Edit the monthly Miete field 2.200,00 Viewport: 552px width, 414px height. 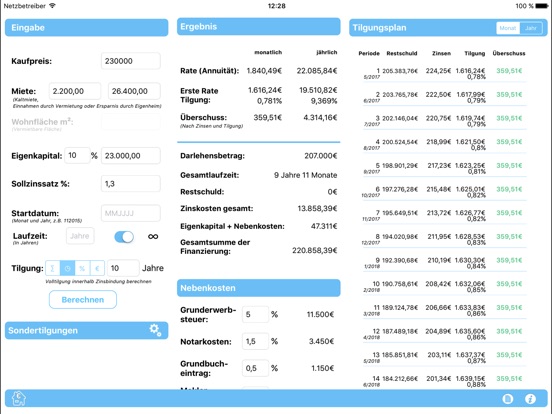[75, 91]
